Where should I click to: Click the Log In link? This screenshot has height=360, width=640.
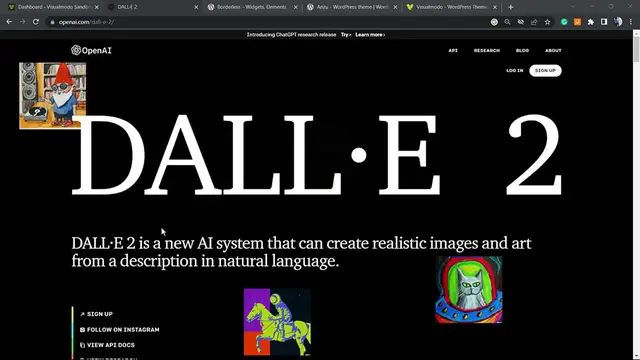point(514,71)
